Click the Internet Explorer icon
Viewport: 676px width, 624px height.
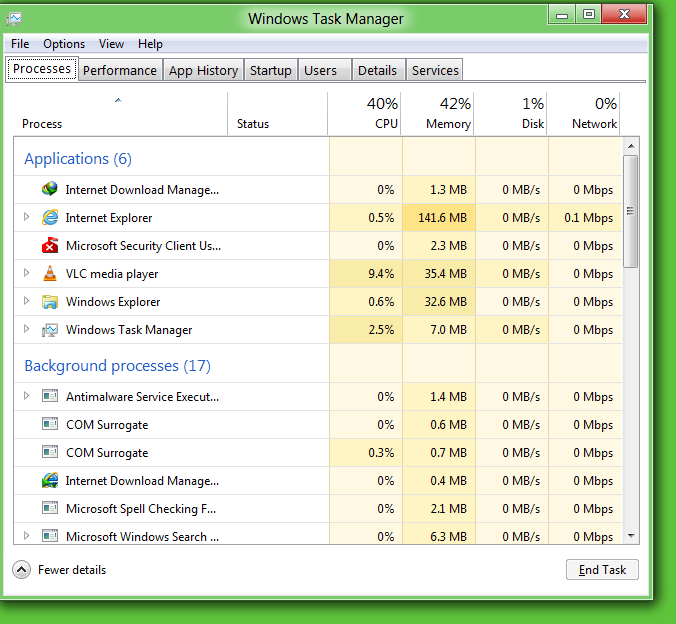pos(50,217)
